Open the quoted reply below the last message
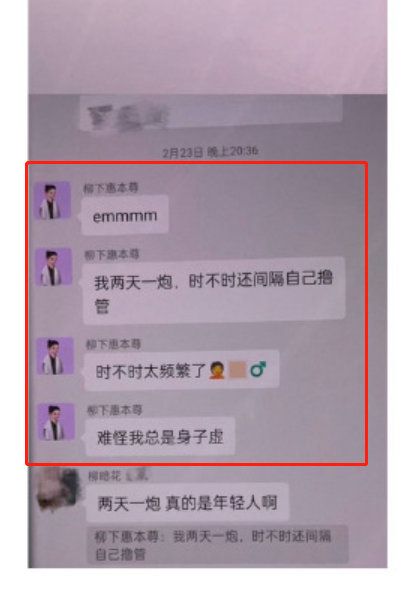This screenshot has width=407, height=589. [x=218, y=545]
